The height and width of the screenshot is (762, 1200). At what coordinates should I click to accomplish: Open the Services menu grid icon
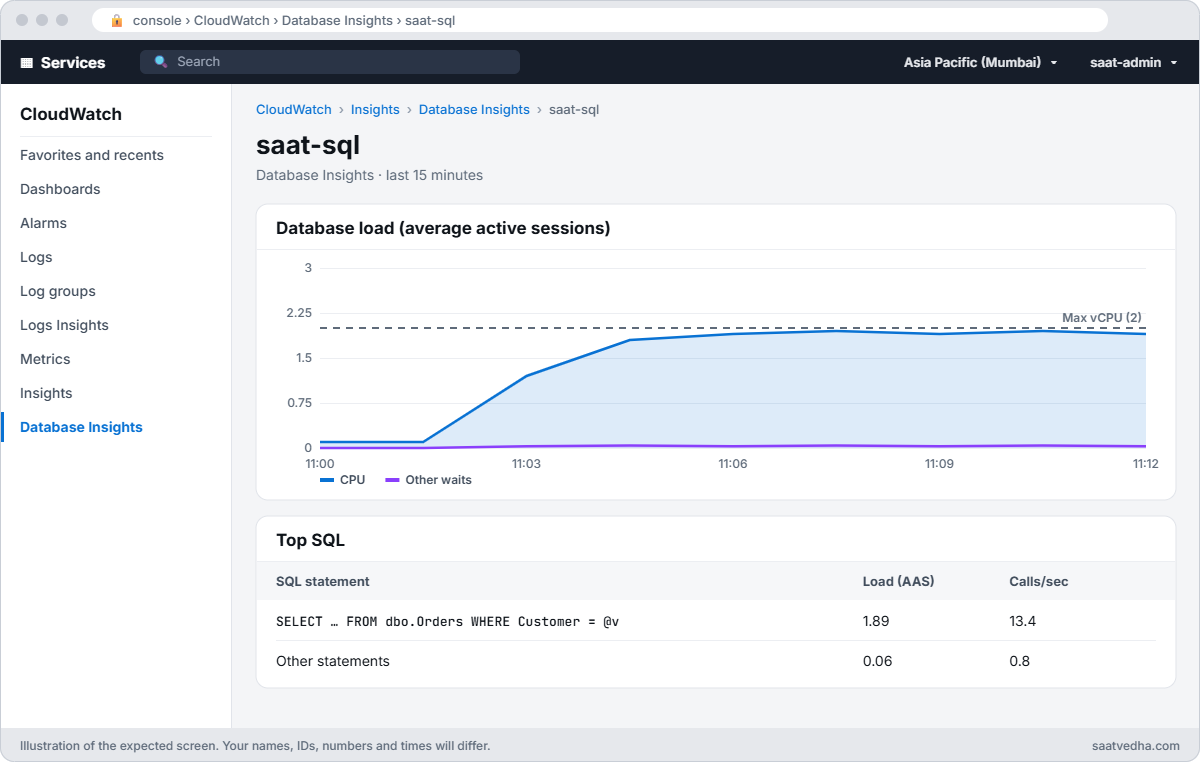click(27, 62)
